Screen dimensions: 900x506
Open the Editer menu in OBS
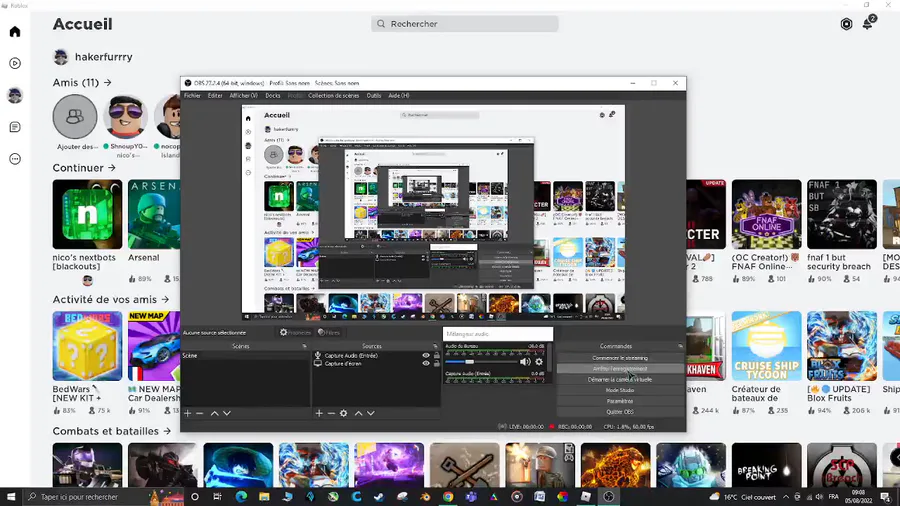pyautogui.click(x=215, y=96)
